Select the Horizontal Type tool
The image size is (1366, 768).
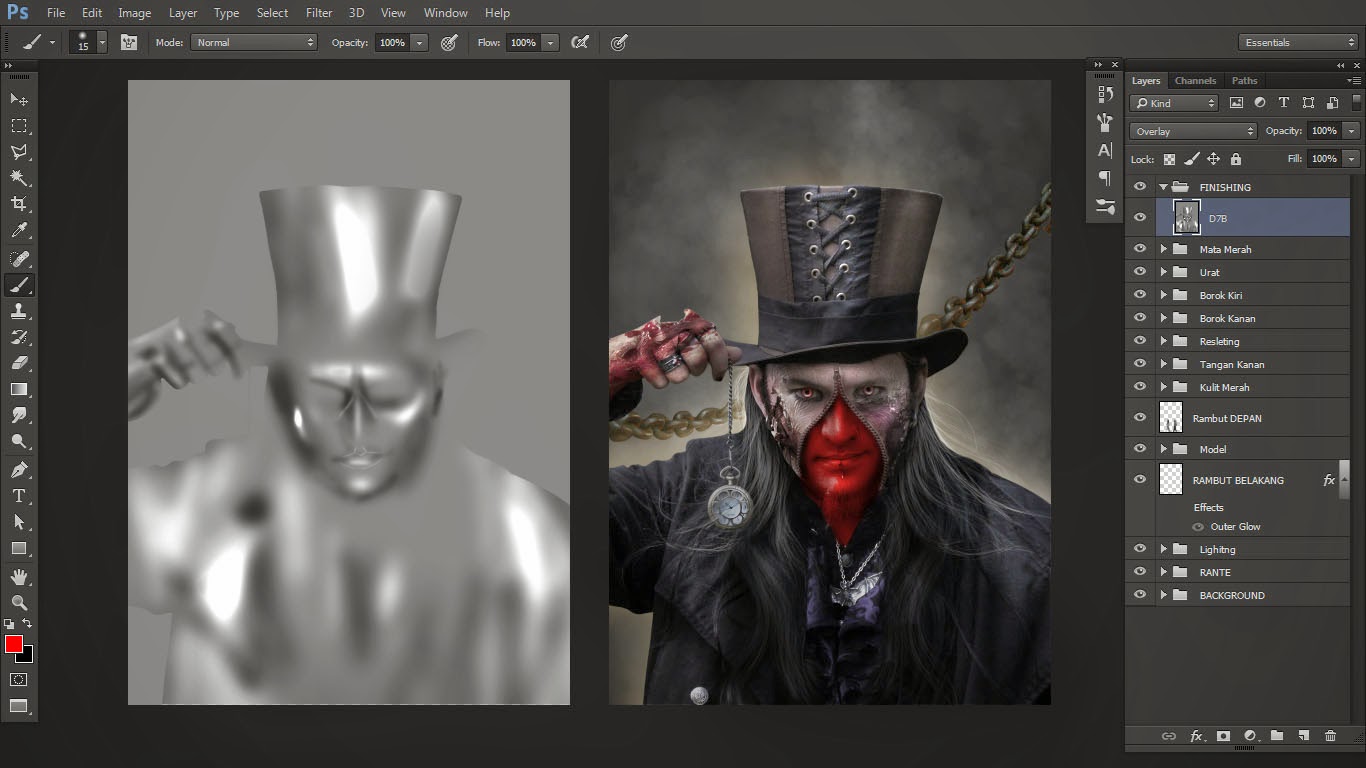tap(19, 496)
